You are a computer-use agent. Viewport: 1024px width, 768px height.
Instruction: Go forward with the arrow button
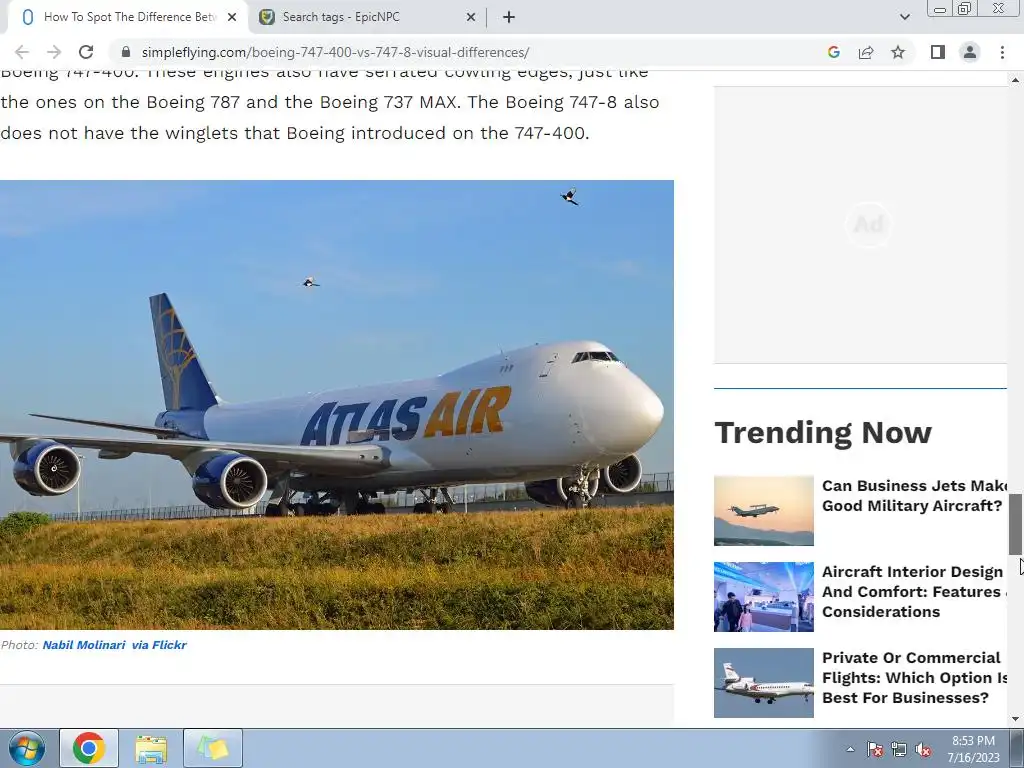point(54,52)
